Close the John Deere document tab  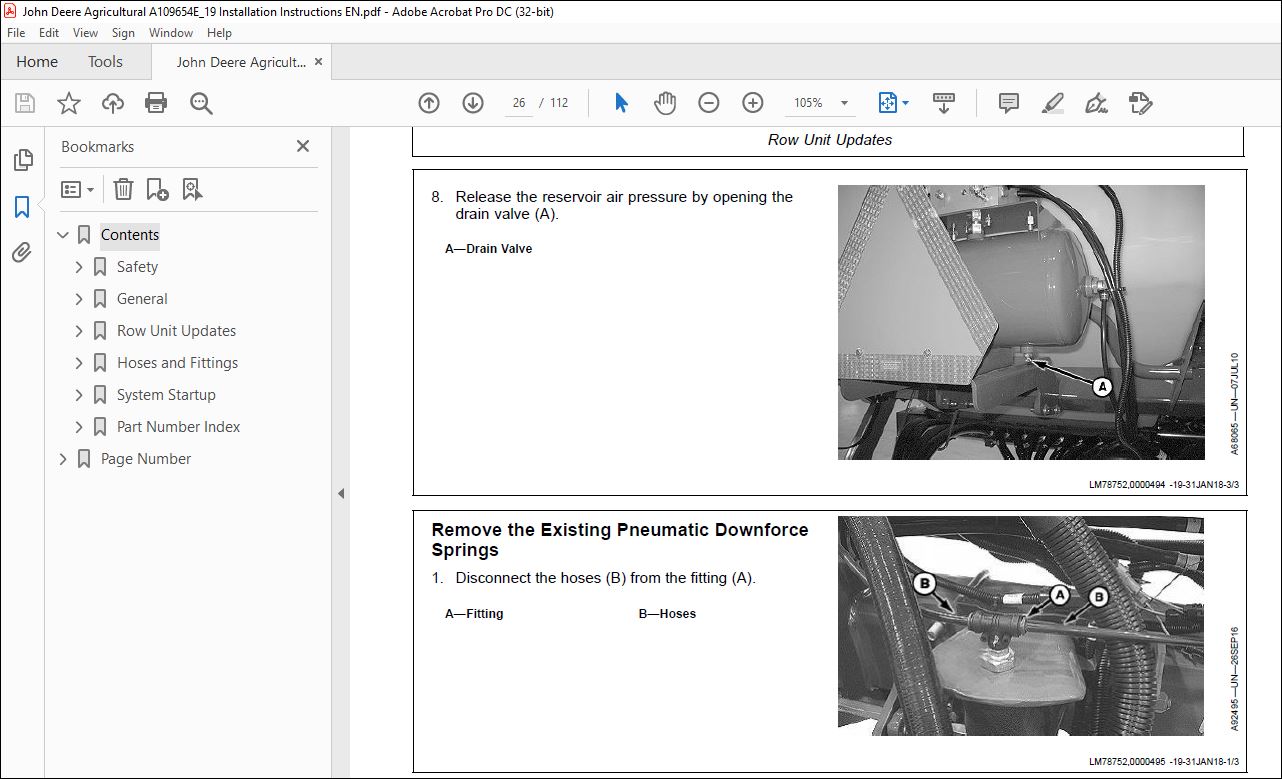pyautogui.click(x=319, y=62)
